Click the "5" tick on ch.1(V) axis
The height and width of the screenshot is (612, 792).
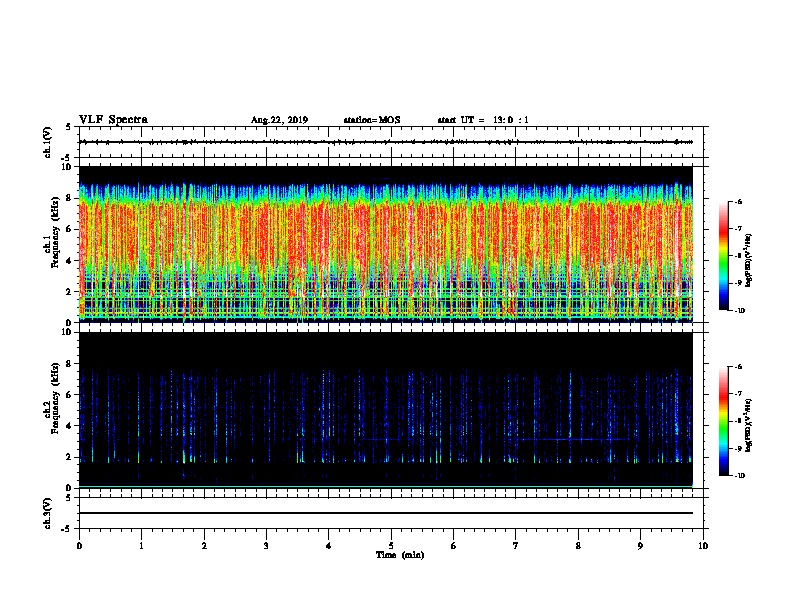[x=69, y=127]
